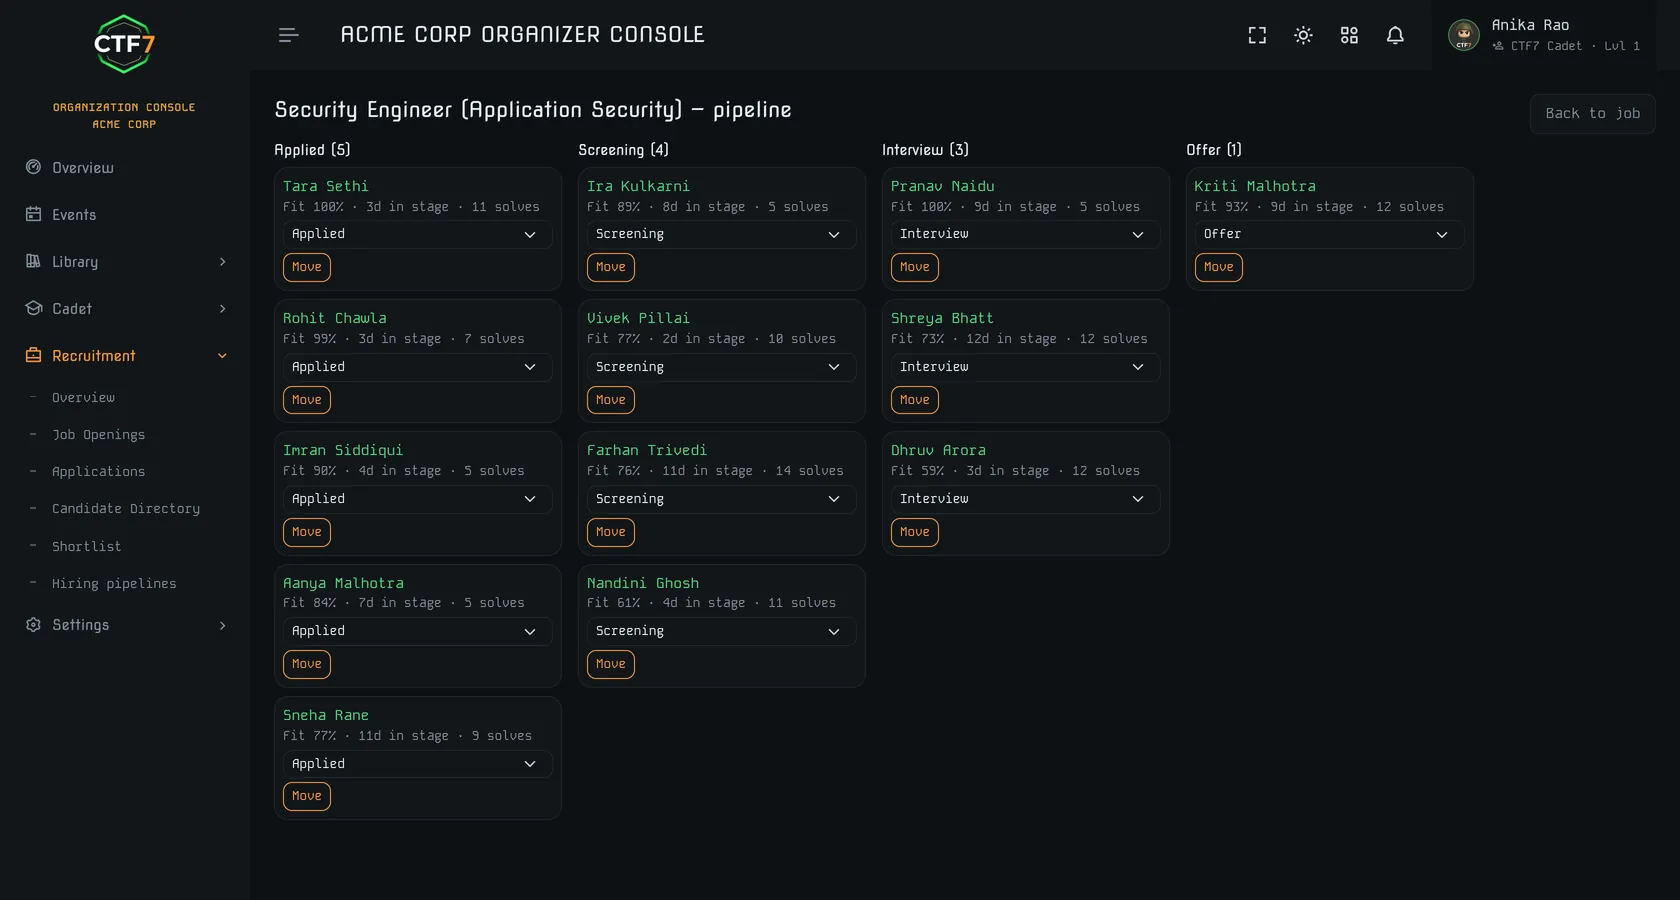
Task: Open Dhruv Arora stage dropdown
Action: [x=1025, y=499]
